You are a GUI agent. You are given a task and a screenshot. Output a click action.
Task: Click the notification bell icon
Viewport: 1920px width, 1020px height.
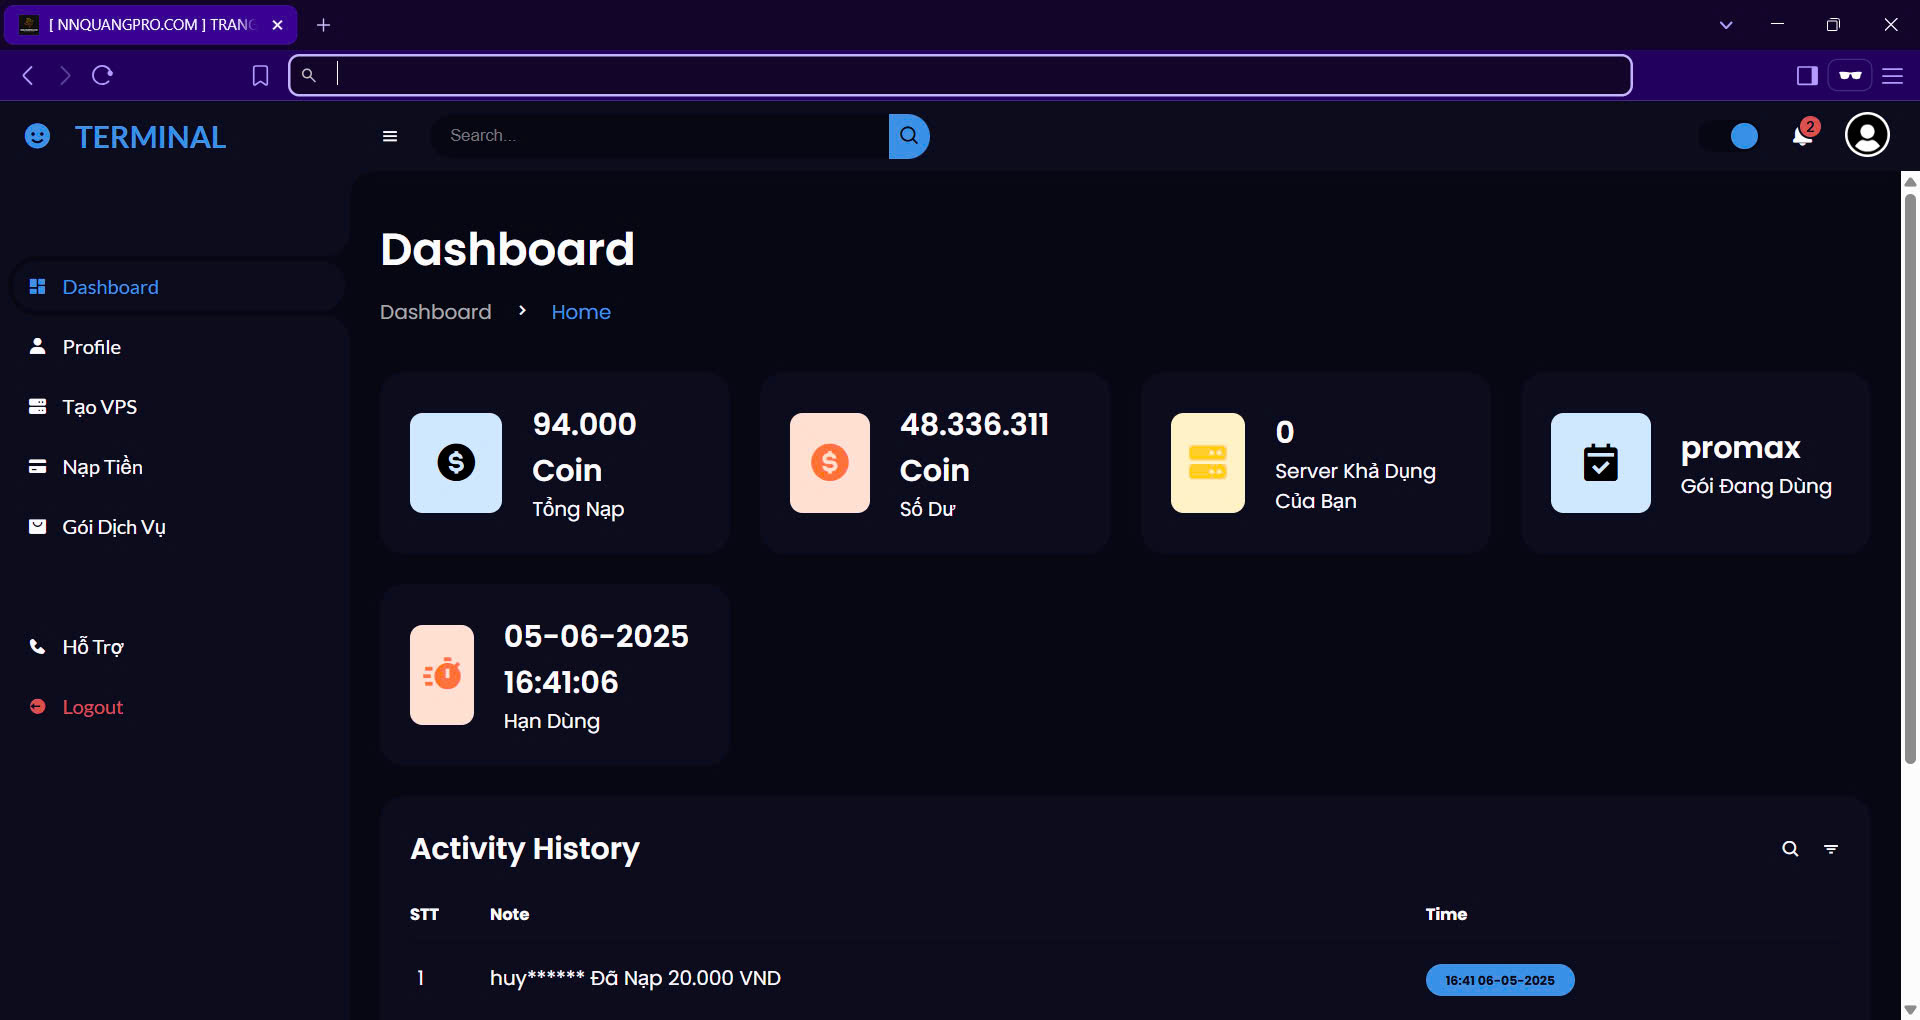click(x=1802, y=136)
